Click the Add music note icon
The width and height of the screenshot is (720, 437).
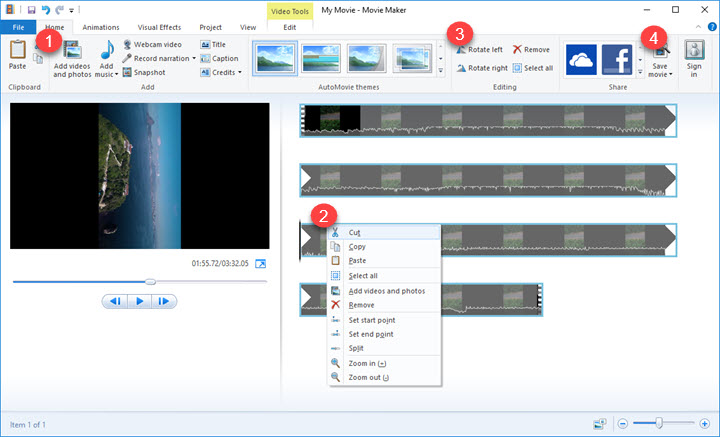[107, 50]
